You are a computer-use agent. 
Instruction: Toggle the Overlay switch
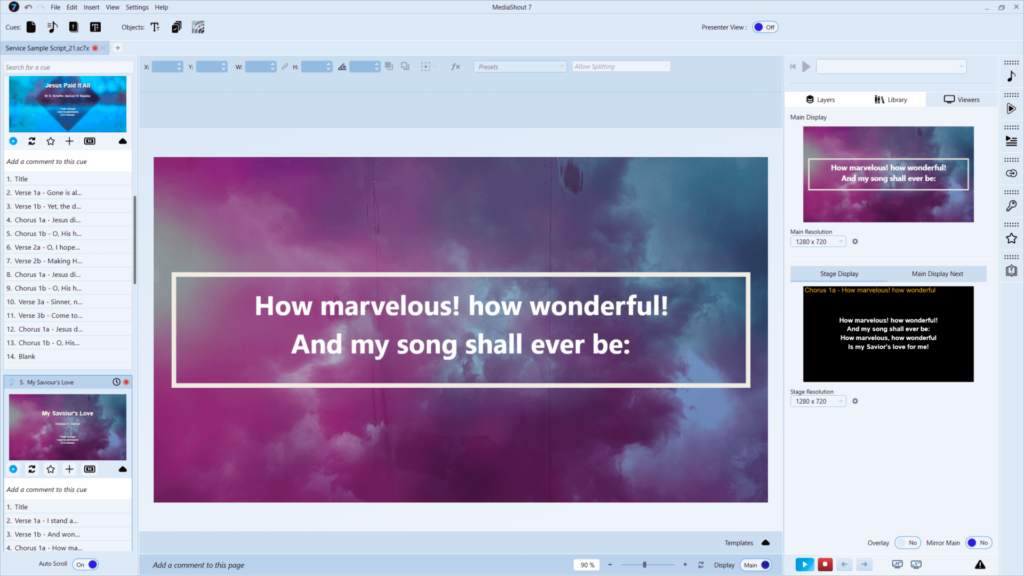[907, 543]
